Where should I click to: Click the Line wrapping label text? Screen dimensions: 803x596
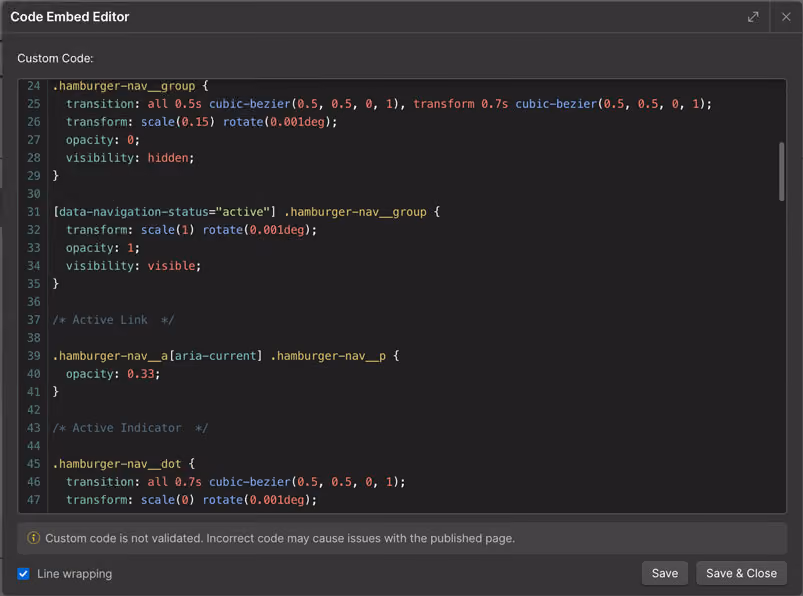tap(74, 573)
